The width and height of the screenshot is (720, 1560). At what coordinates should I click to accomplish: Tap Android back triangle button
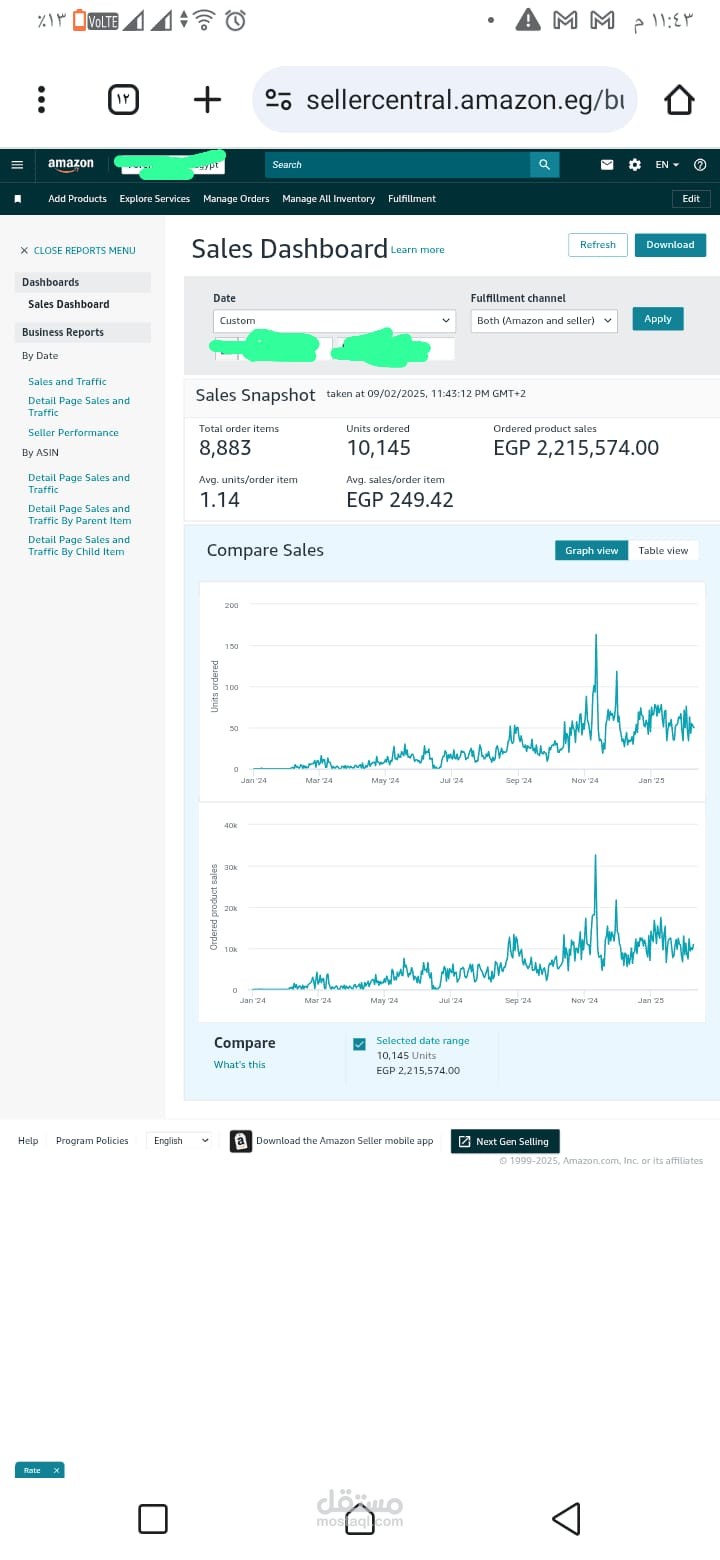pos(566,1519)
